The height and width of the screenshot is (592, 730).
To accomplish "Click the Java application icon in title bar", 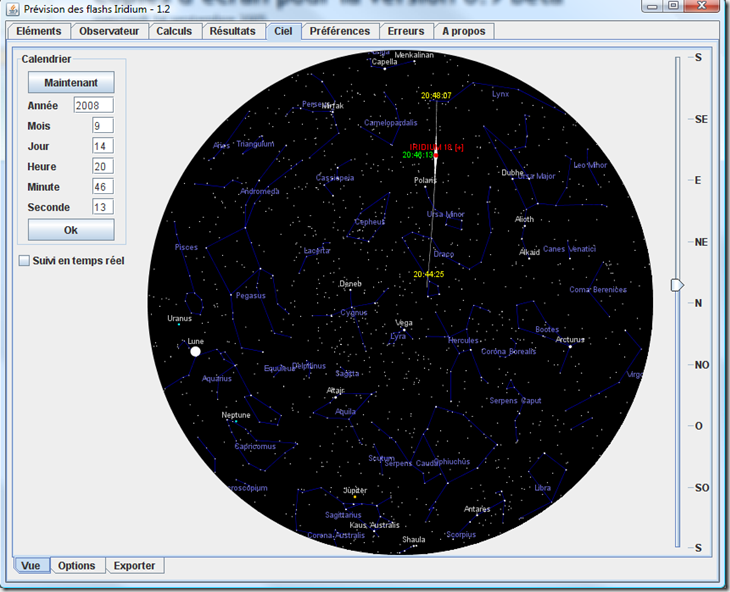I will click(x=13, y=9).
